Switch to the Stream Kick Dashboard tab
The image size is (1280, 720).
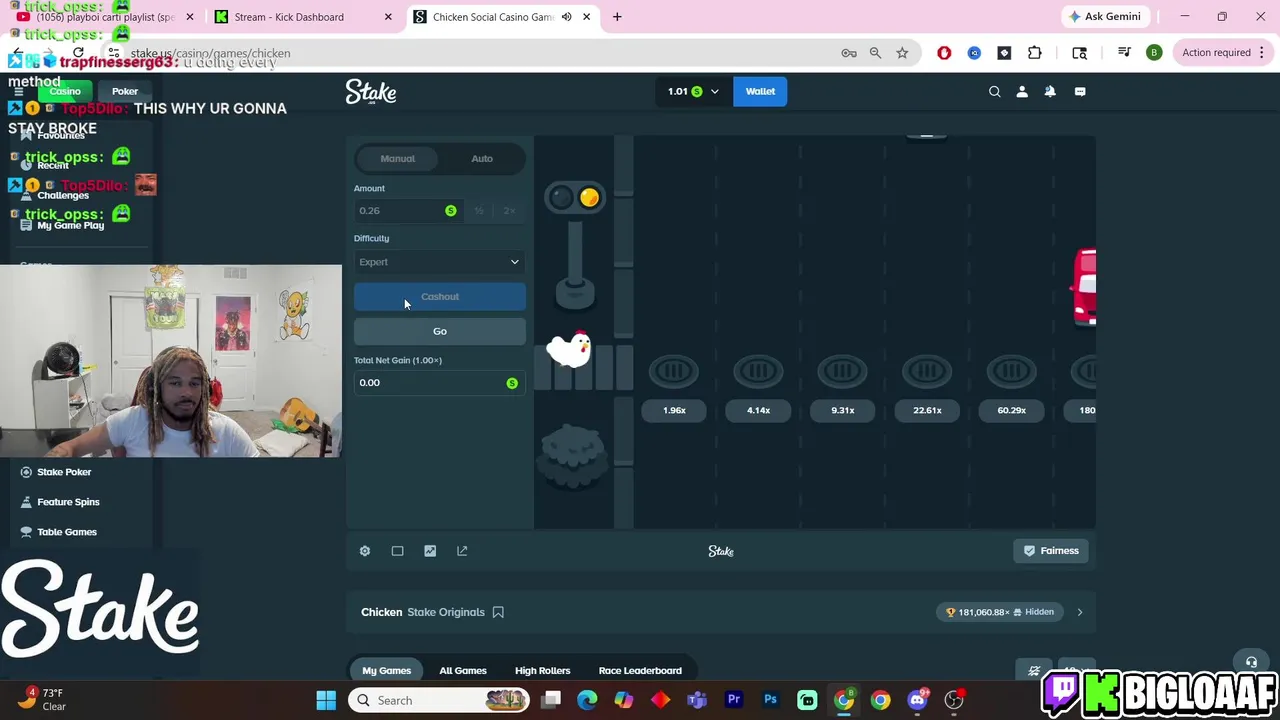click(x=304, y=17)
